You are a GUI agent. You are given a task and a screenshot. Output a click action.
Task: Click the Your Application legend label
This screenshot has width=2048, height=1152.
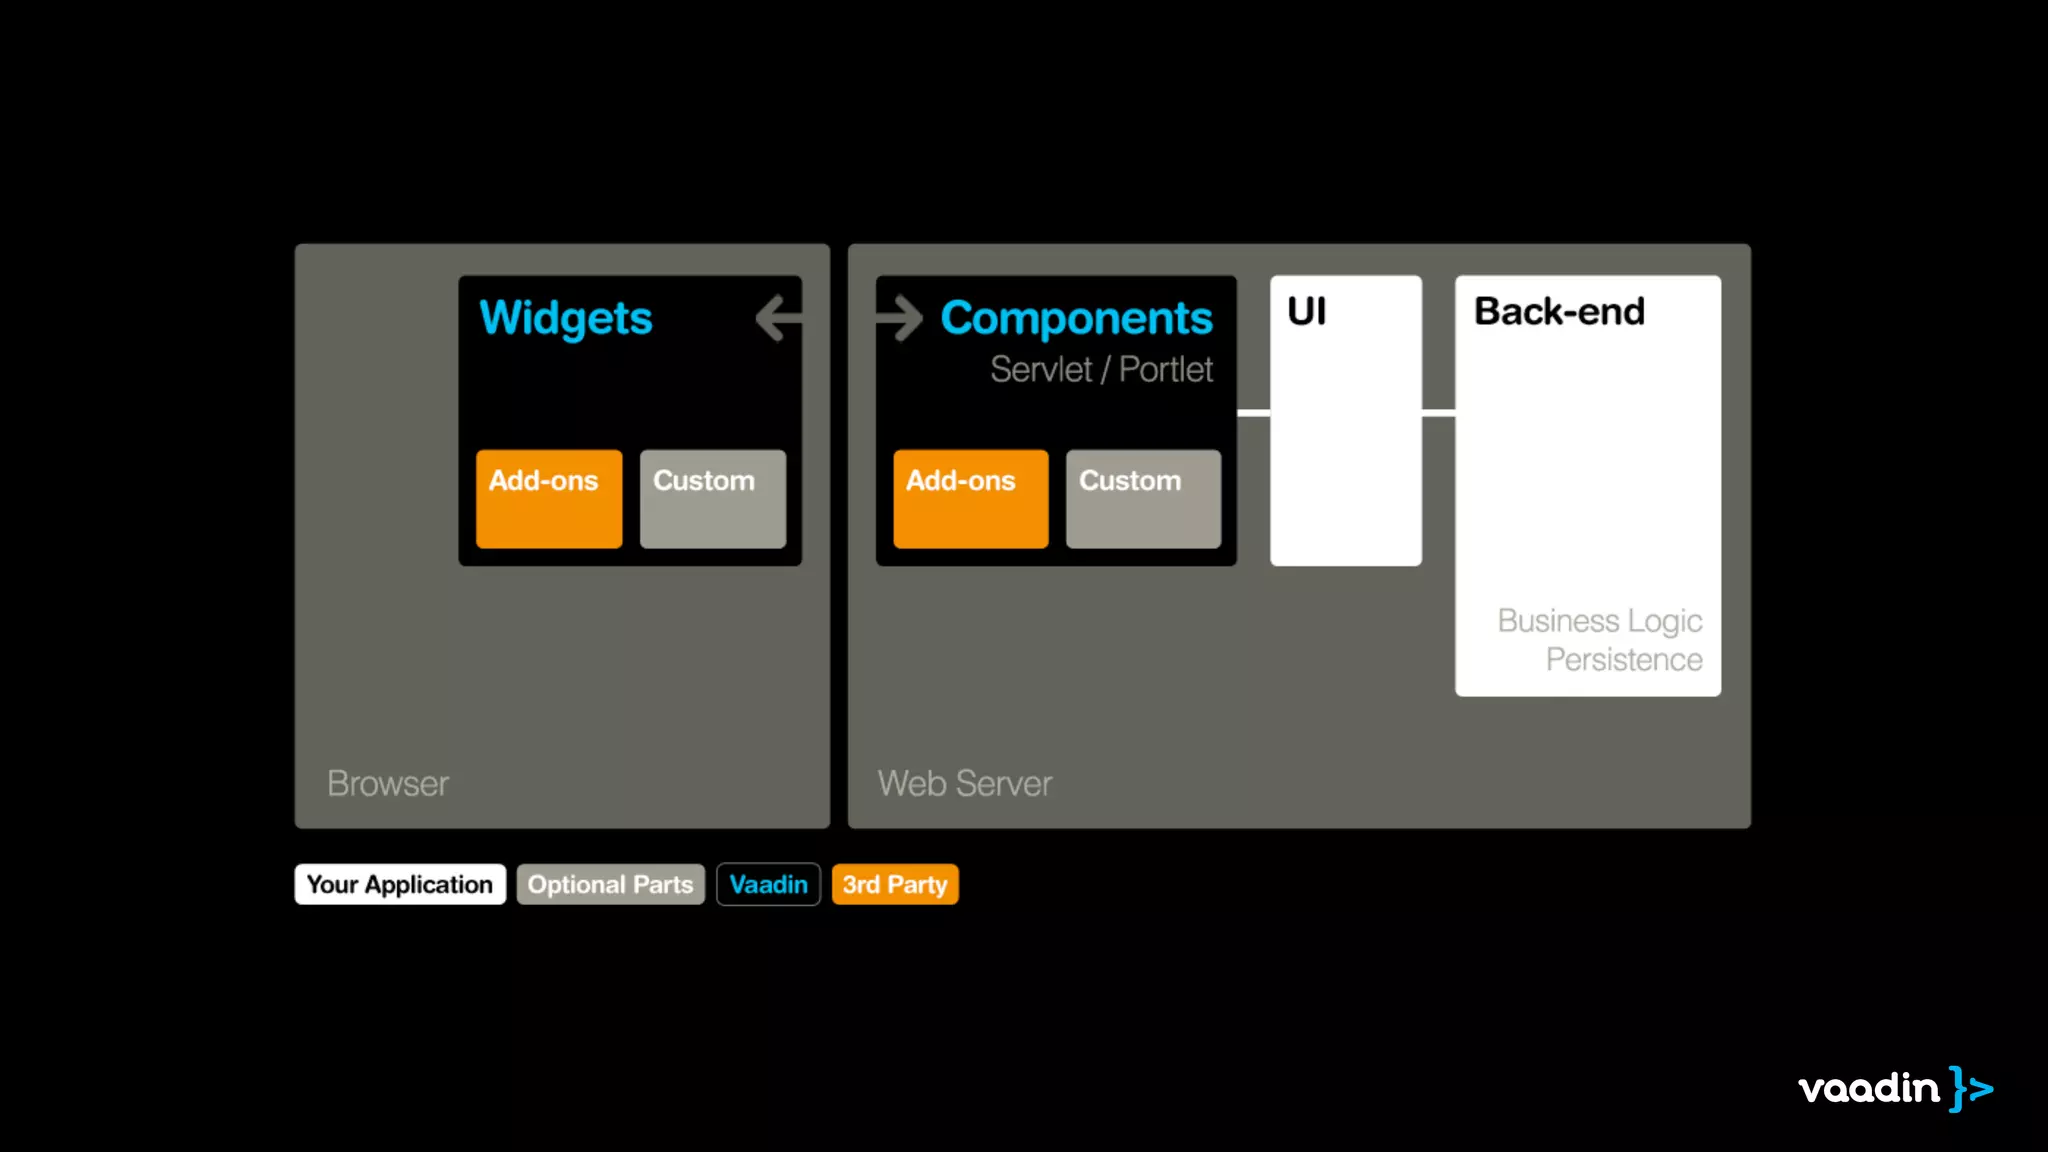tap(400, 884)
